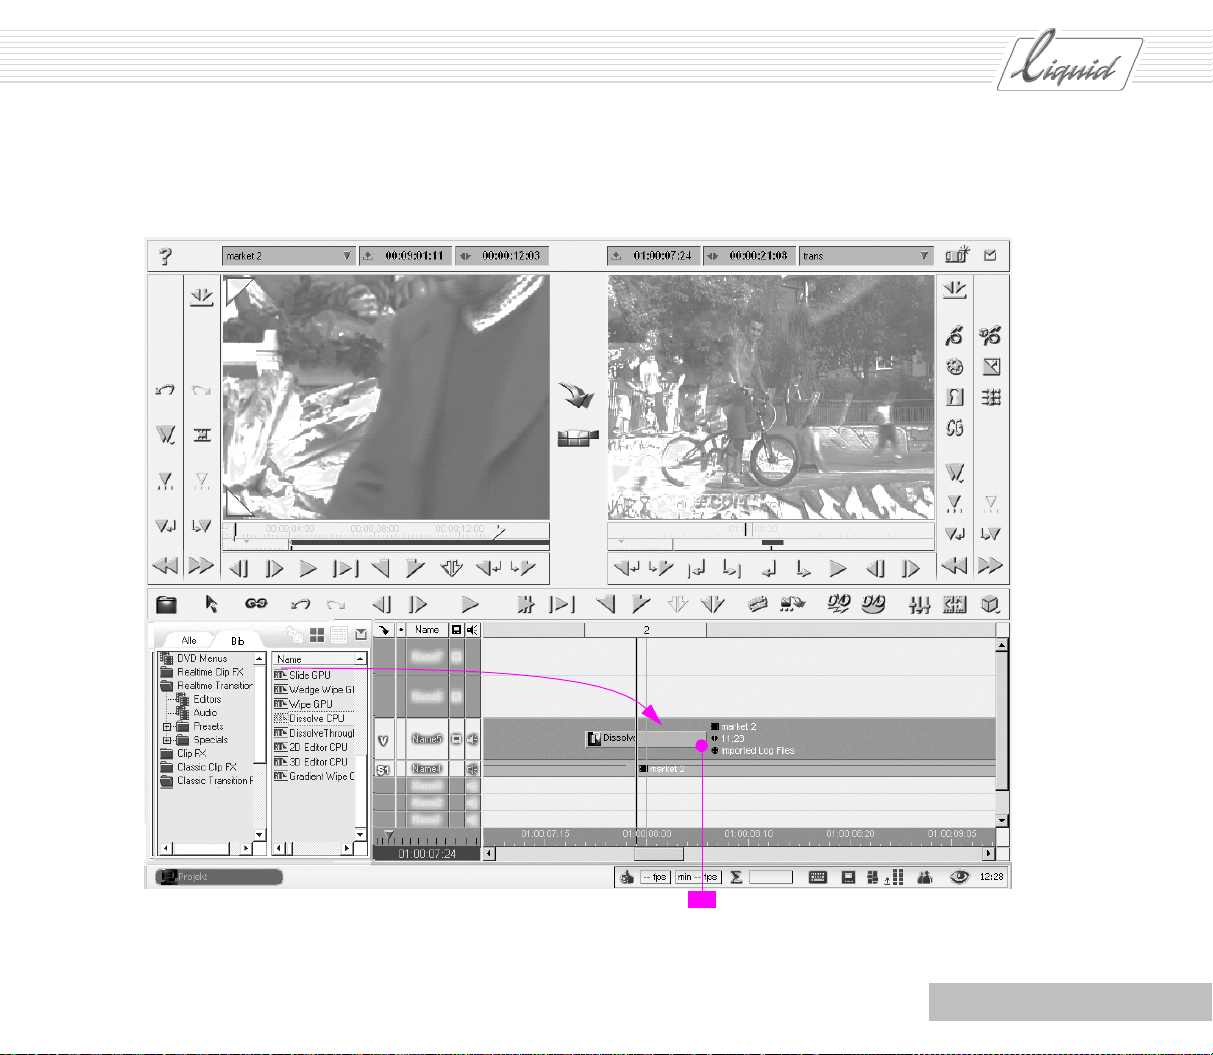
Task: Toggle the link chain tool
Action: (x=256, y=604)
